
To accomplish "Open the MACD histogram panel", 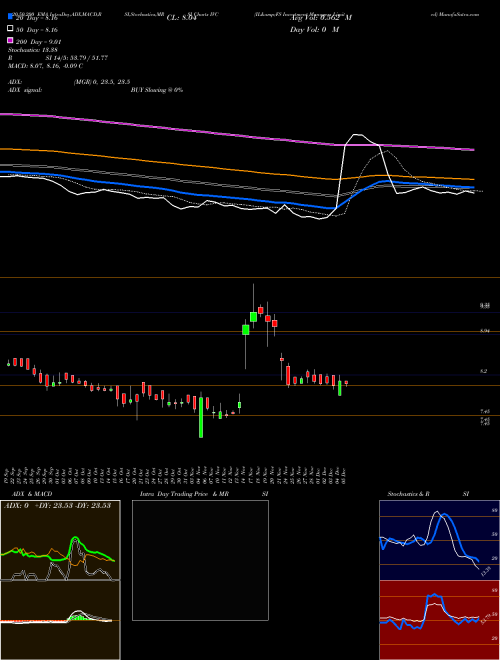I will click(60, 620).
